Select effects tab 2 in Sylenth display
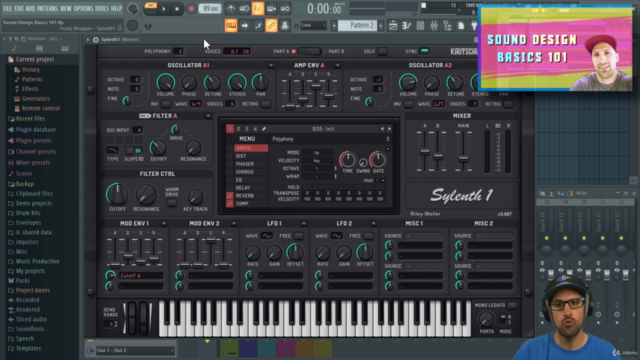640x360 pixels. 238,129
